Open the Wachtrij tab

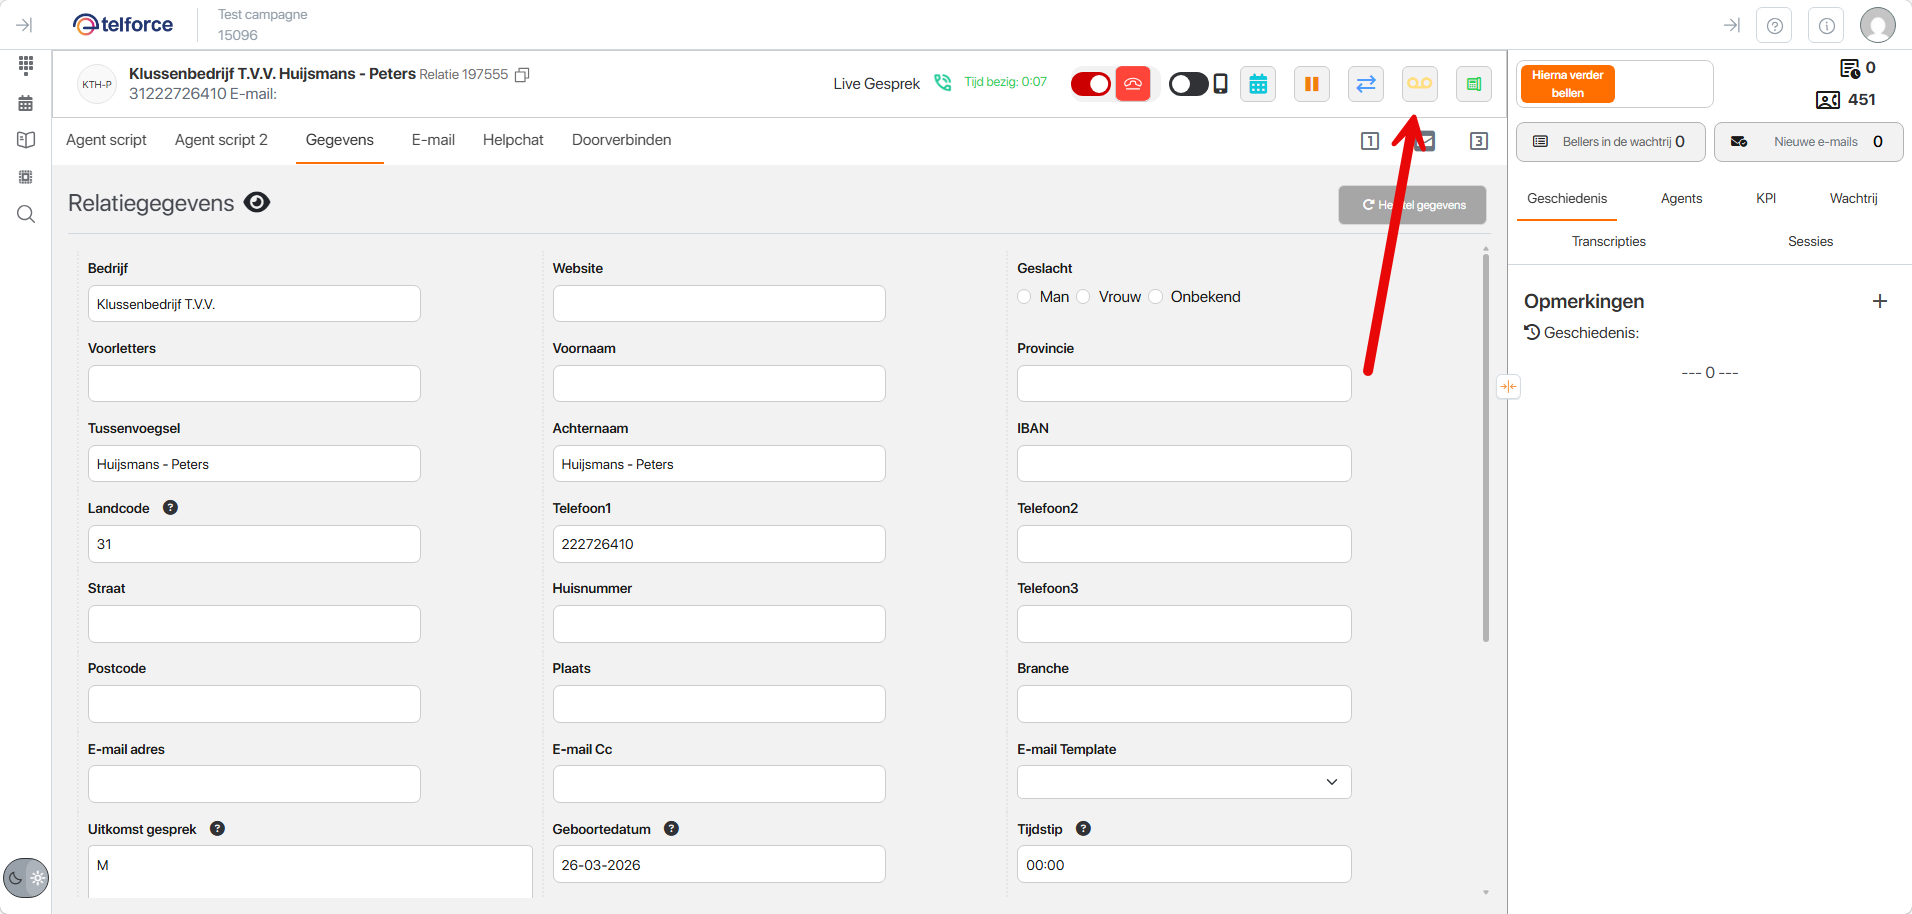1853,198
